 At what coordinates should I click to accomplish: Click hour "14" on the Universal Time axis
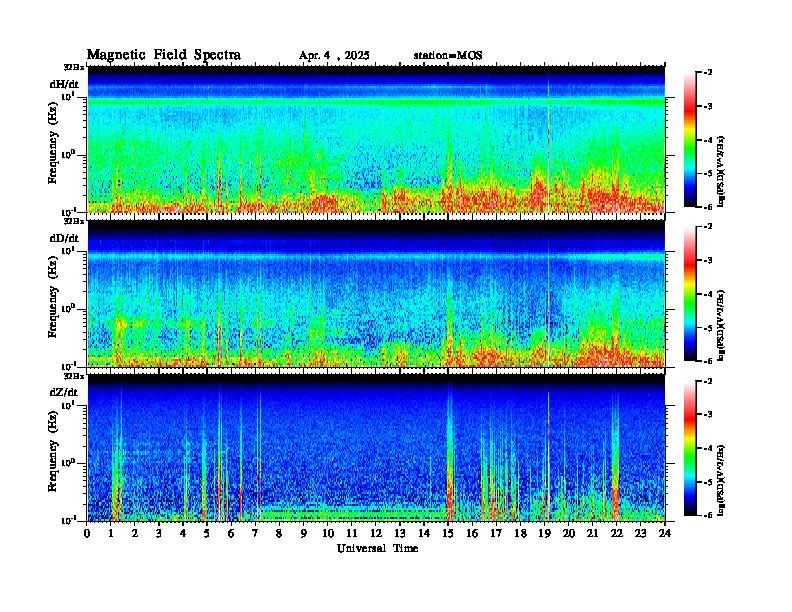tap(424, 533)
